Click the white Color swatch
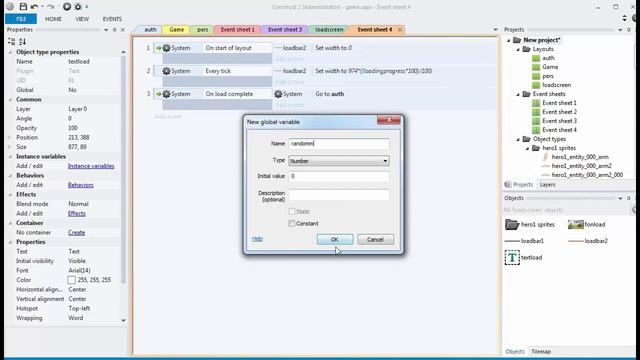 (71, 280)
